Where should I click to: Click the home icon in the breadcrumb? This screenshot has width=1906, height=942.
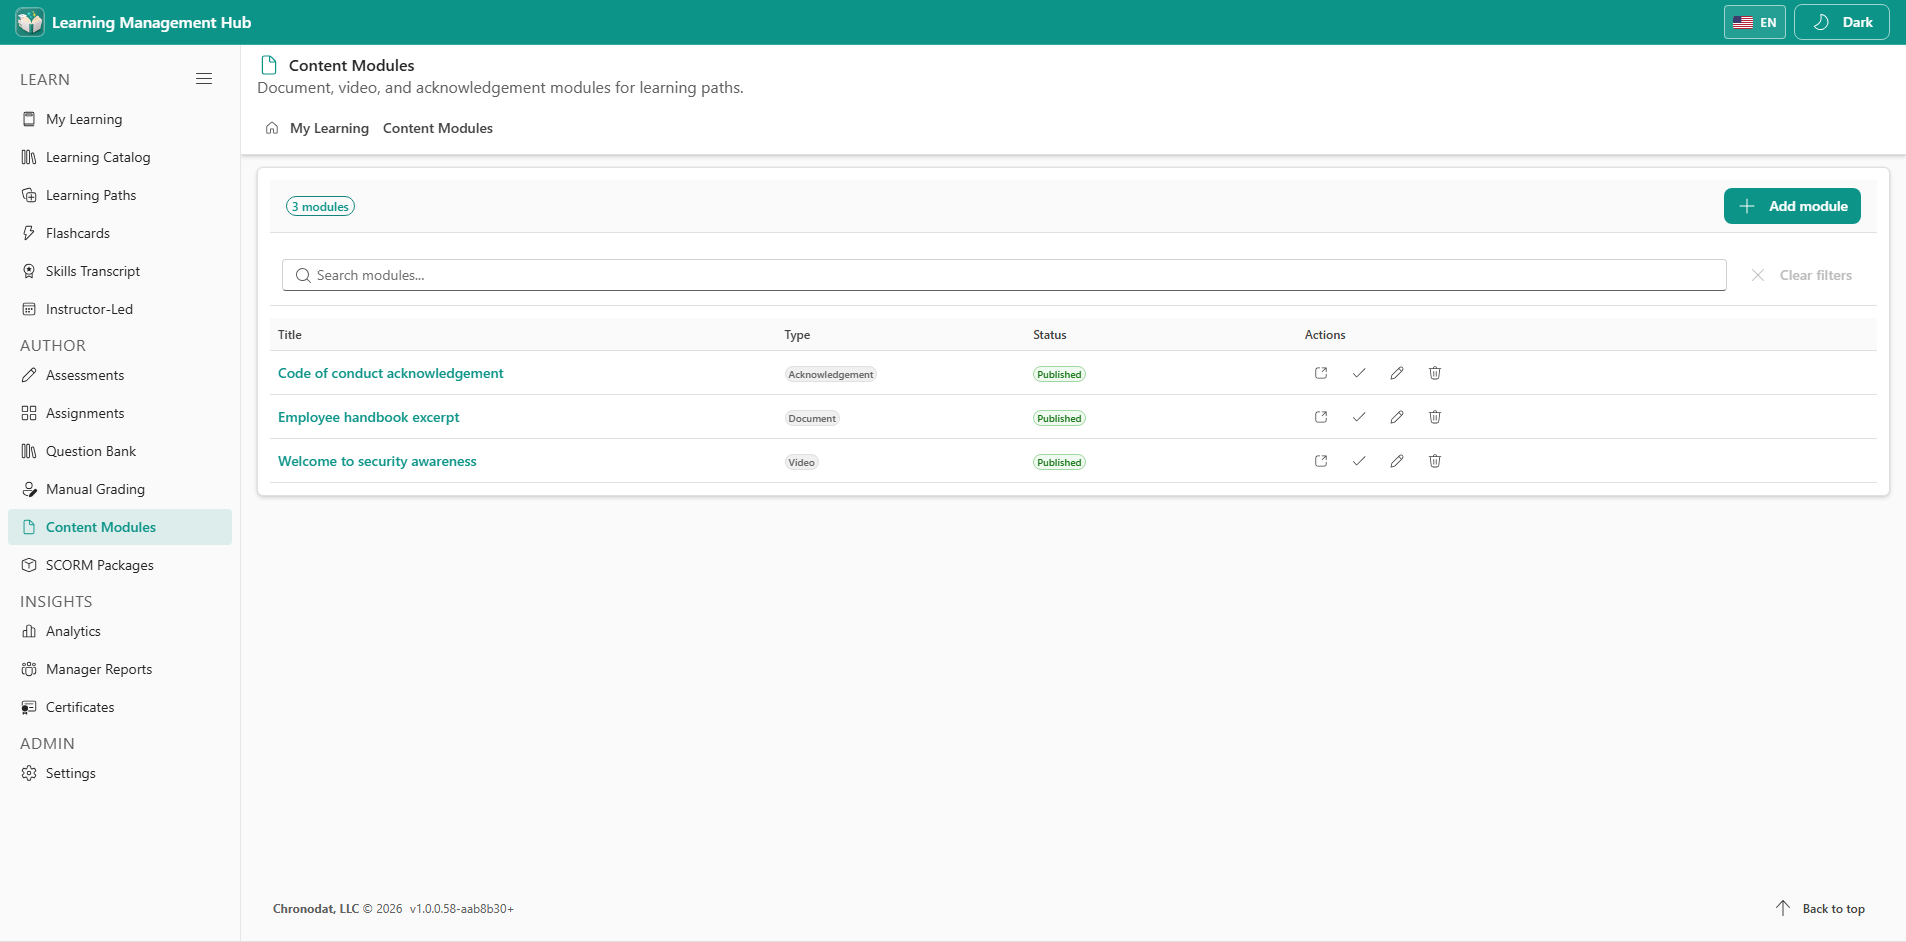click(x=272, y=128)
